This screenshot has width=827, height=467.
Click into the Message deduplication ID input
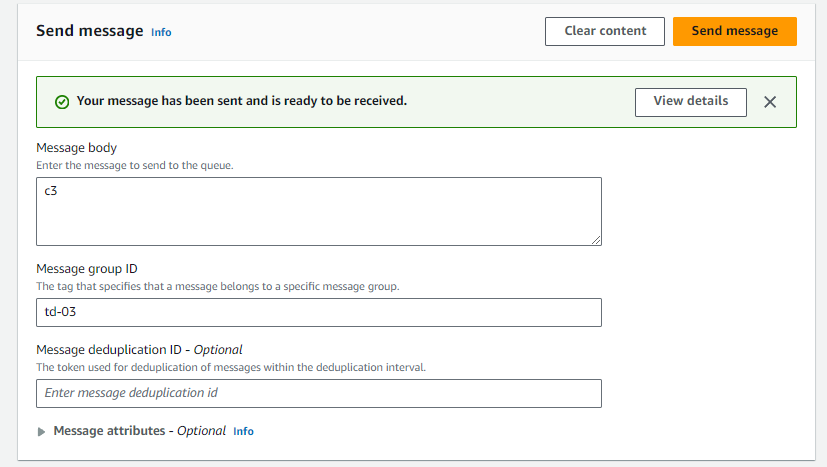[318, 393]
